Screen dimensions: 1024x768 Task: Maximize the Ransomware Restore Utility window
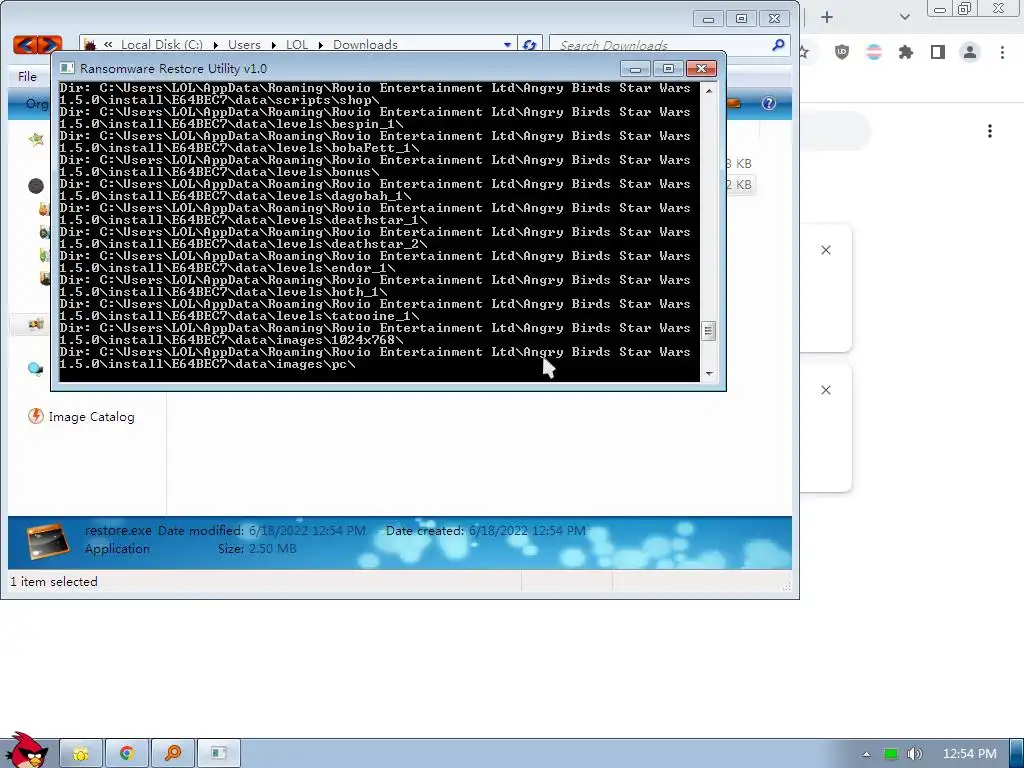tap(668, 69)
